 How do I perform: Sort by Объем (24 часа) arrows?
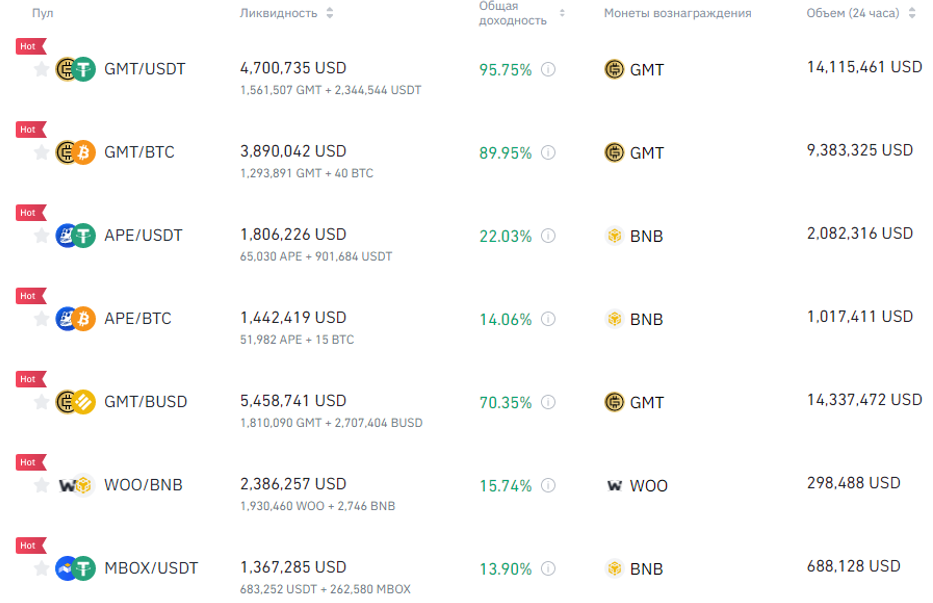912,13
